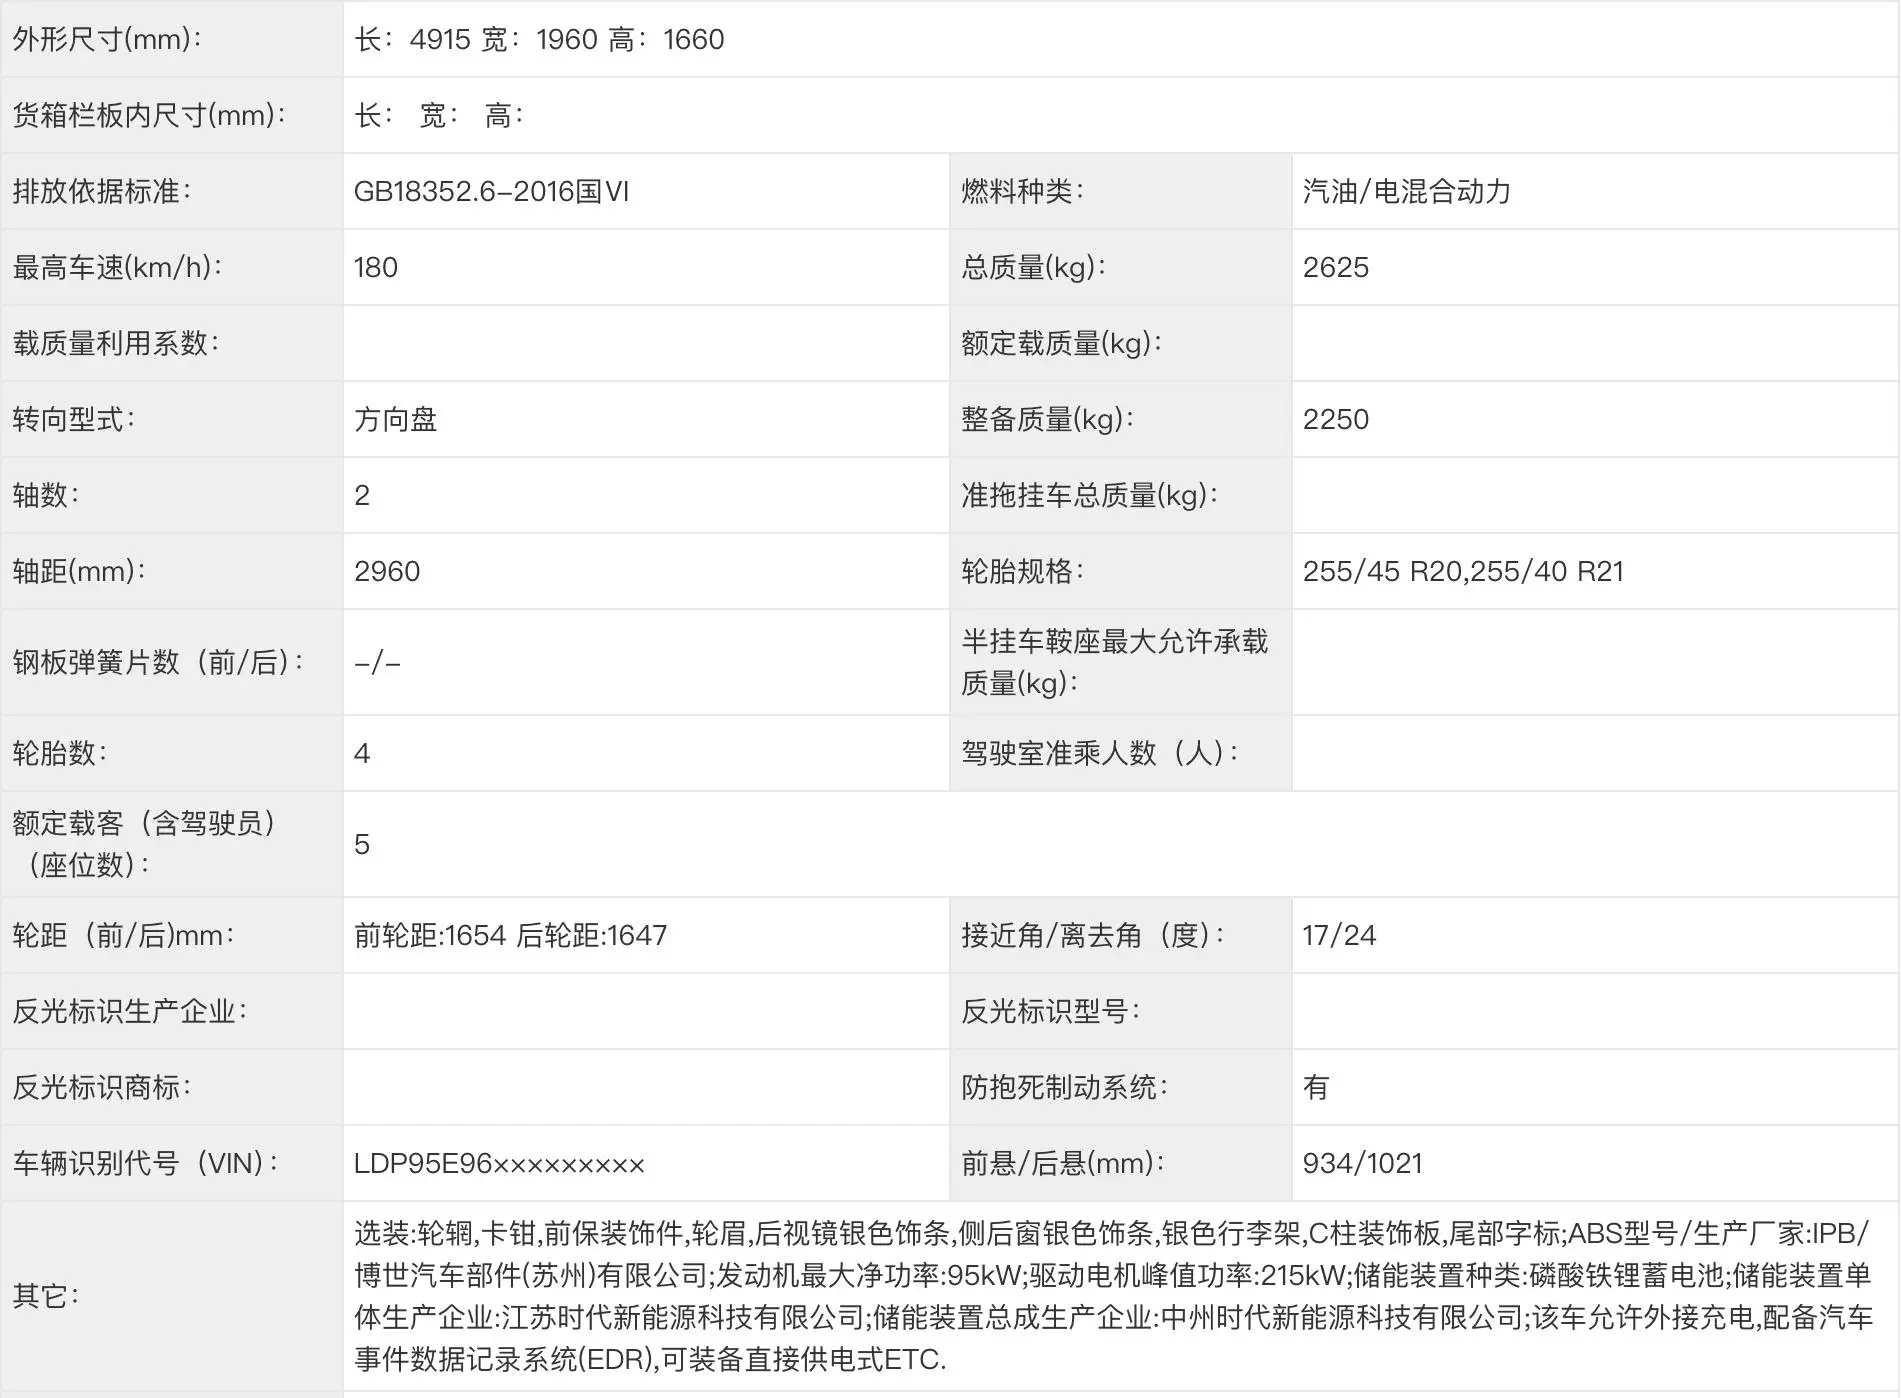Click the 最高车速(km/h) label

tap(117, 267)
